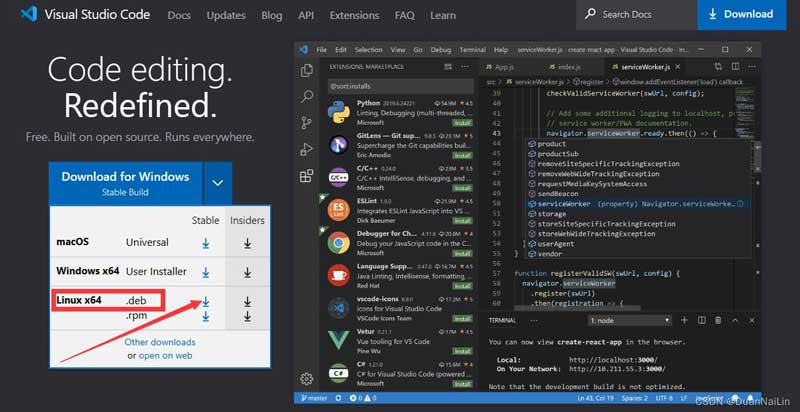Open the "open on web" link
This screenshot has width=800, height=412.
point(167,356)
